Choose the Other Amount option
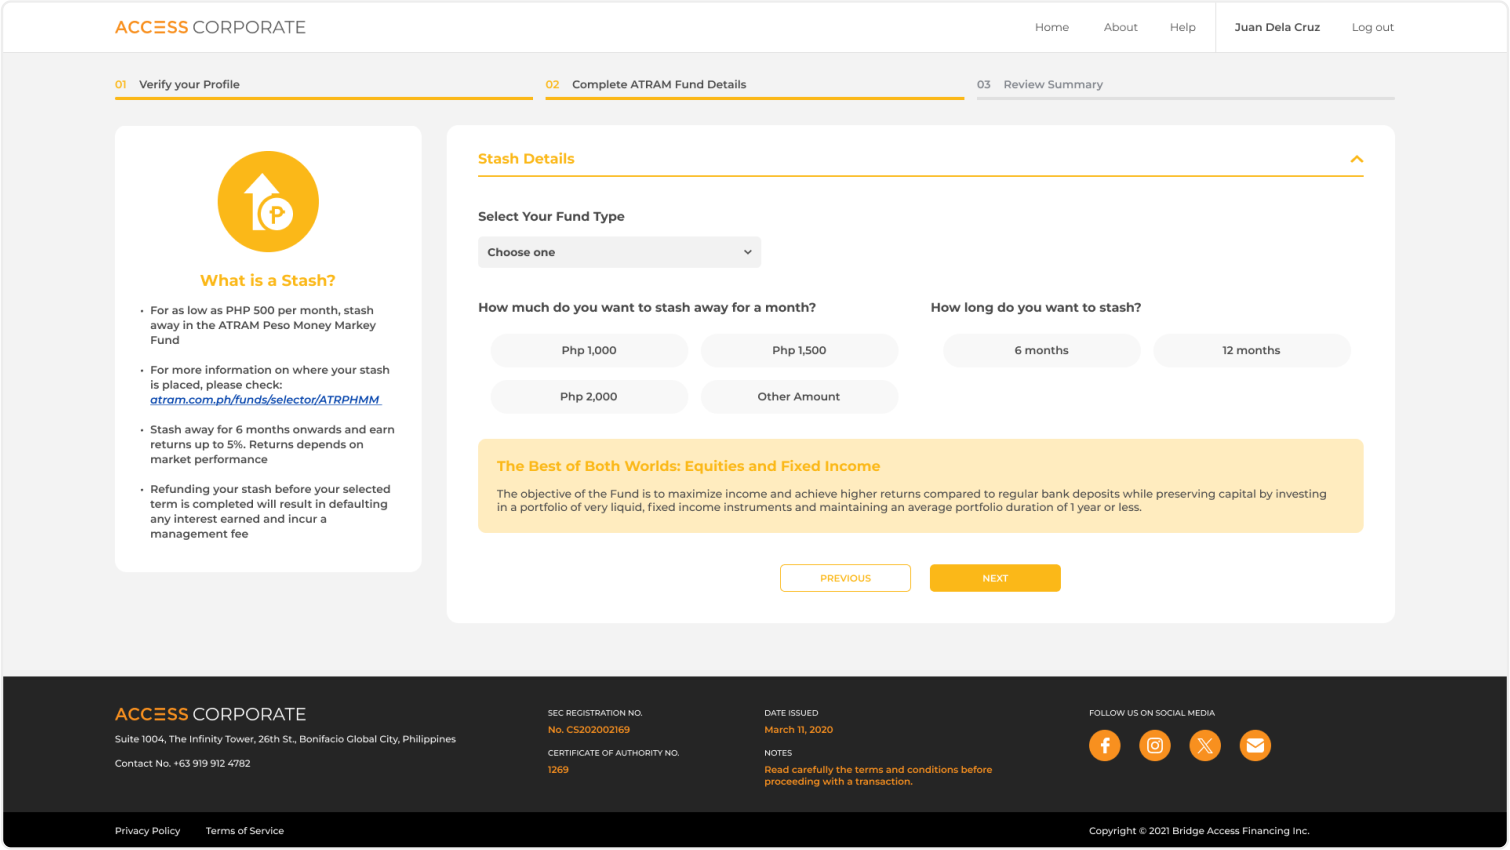This screenshot has height=850, width=1510. 799,397
